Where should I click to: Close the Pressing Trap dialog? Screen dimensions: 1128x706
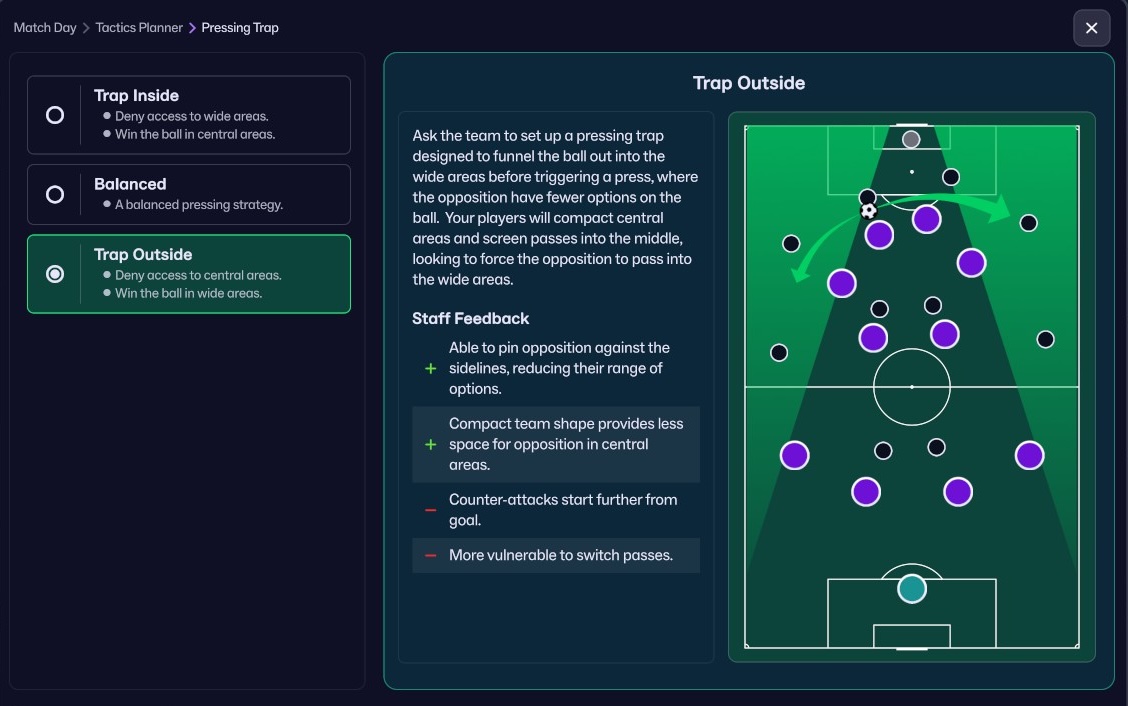point(1091,28)
